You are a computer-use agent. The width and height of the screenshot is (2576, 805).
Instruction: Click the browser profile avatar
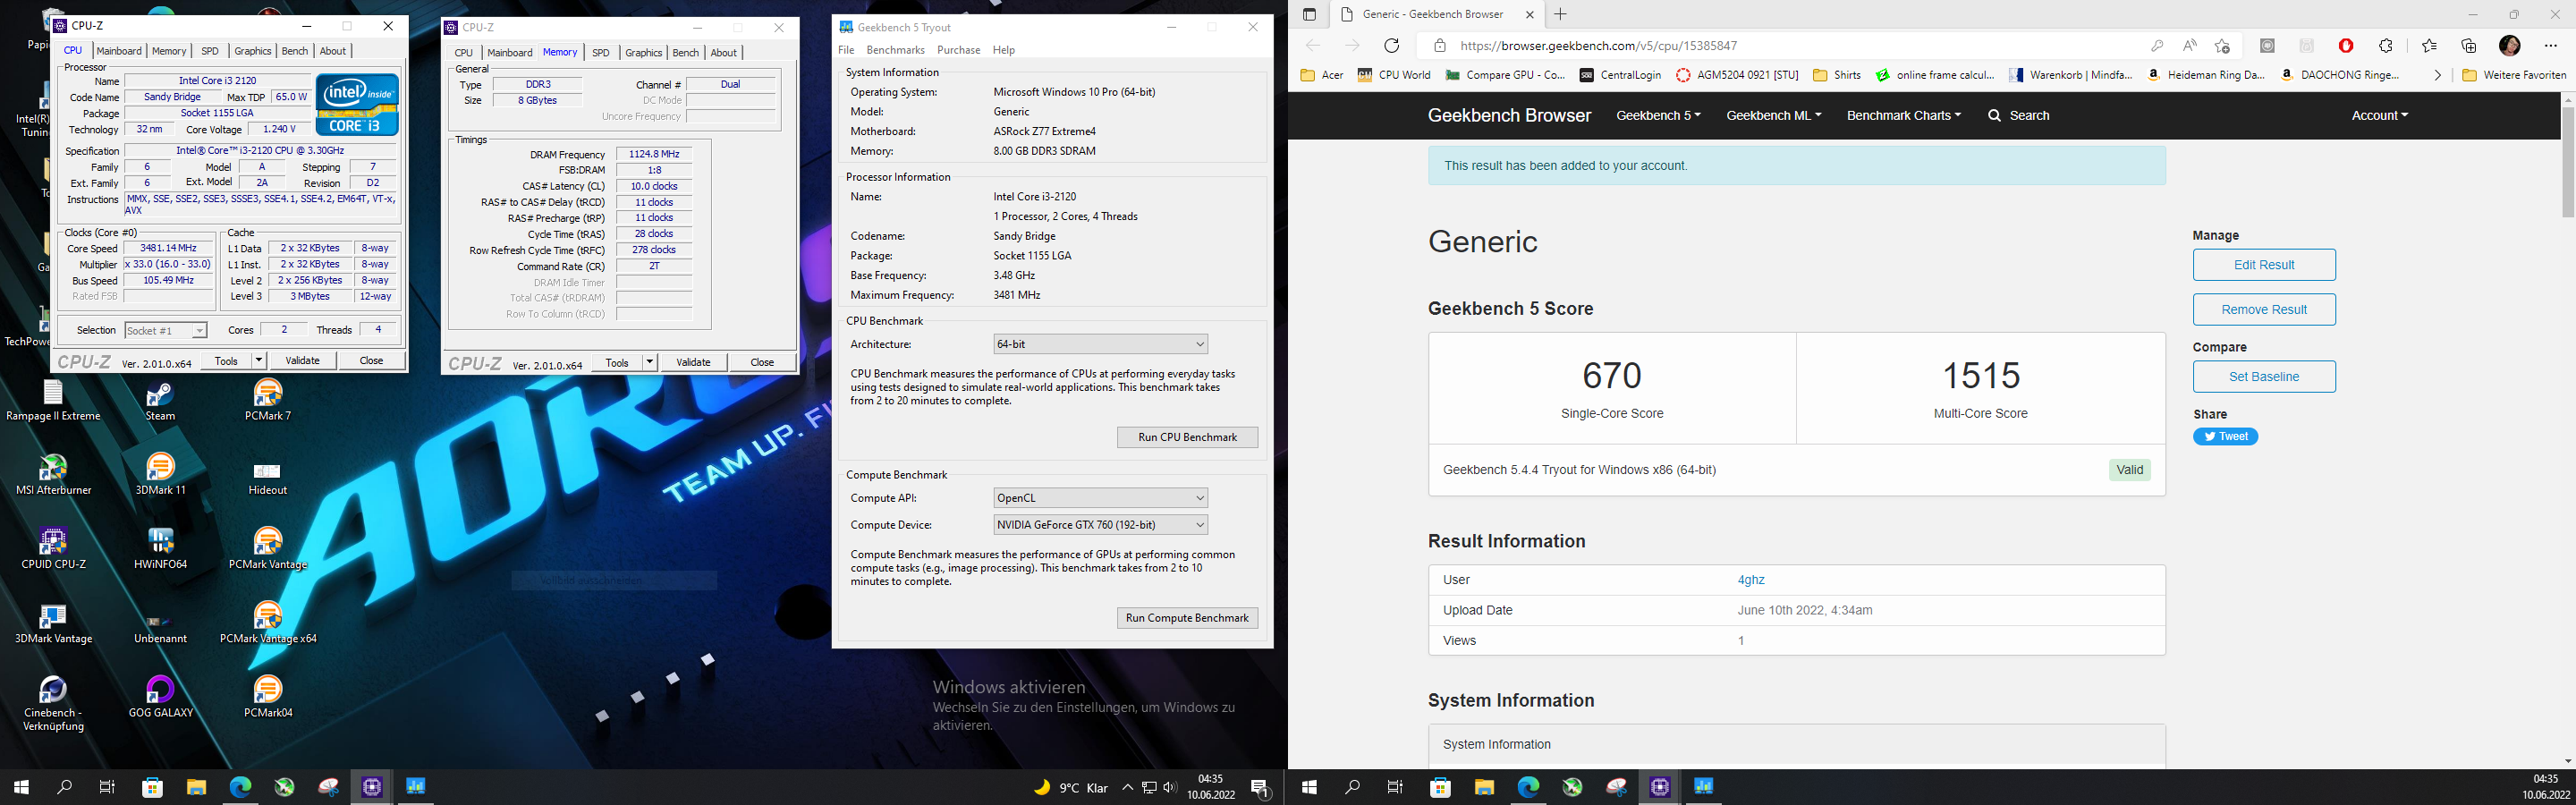(2509, 45)
